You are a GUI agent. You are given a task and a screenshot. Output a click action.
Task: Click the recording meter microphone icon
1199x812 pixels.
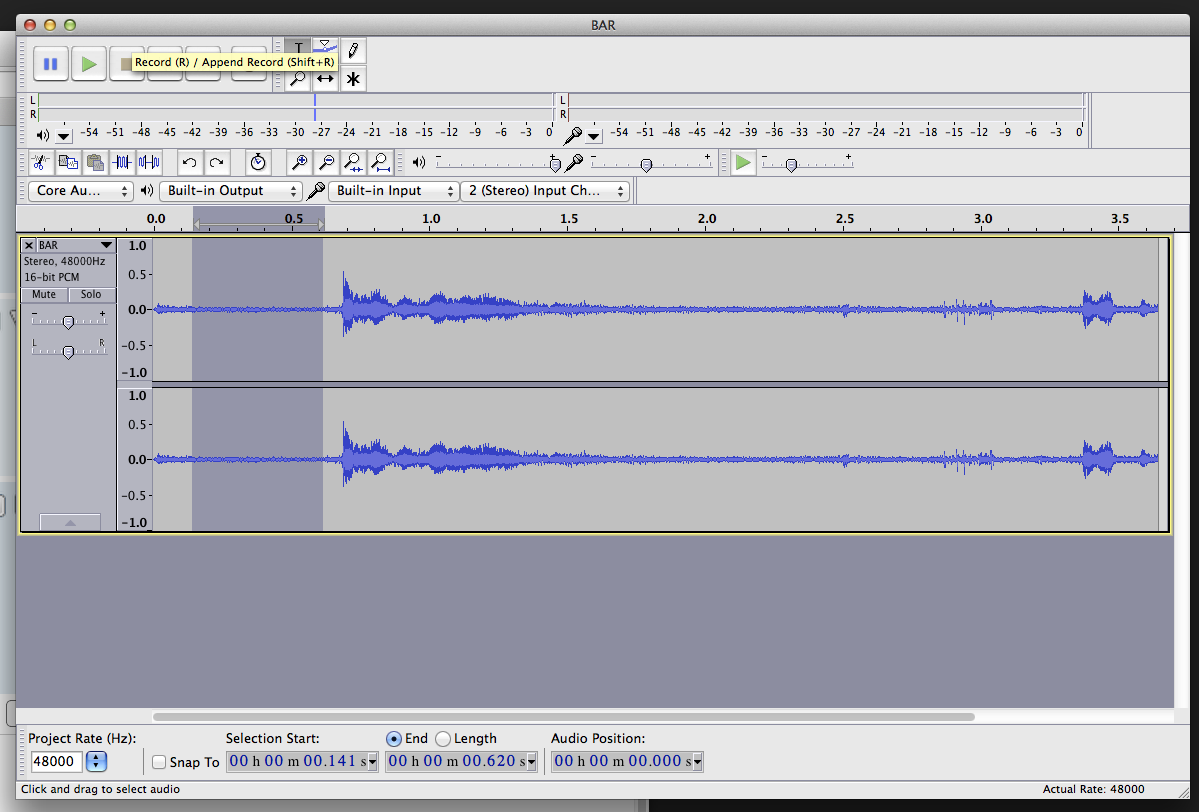coord(572,135)
